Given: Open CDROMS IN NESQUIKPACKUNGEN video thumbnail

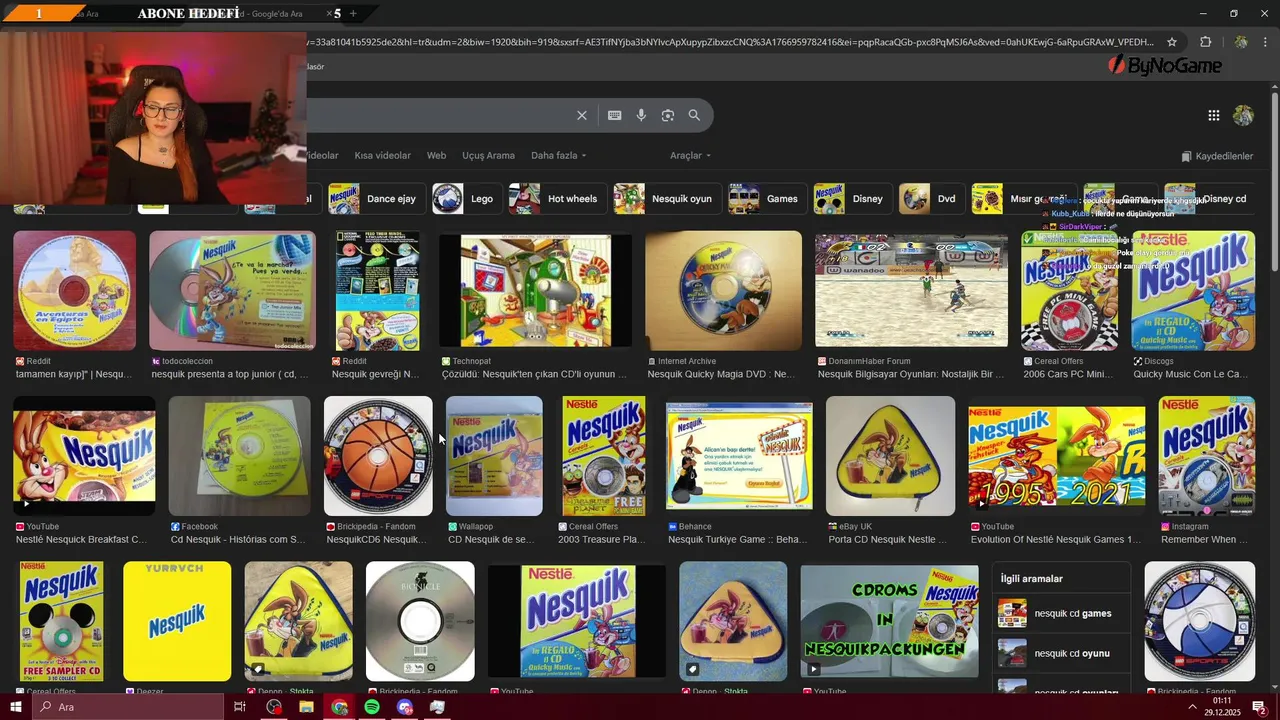Looking at the screenshot, I should (x=890, y=621).
